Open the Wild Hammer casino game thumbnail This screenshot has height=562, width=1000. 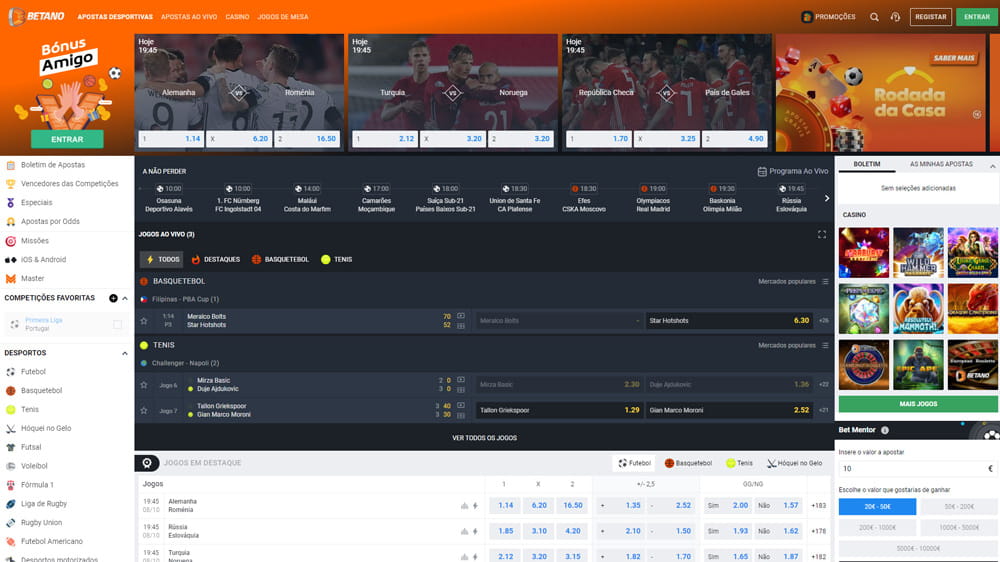click(x=918, y=253)
